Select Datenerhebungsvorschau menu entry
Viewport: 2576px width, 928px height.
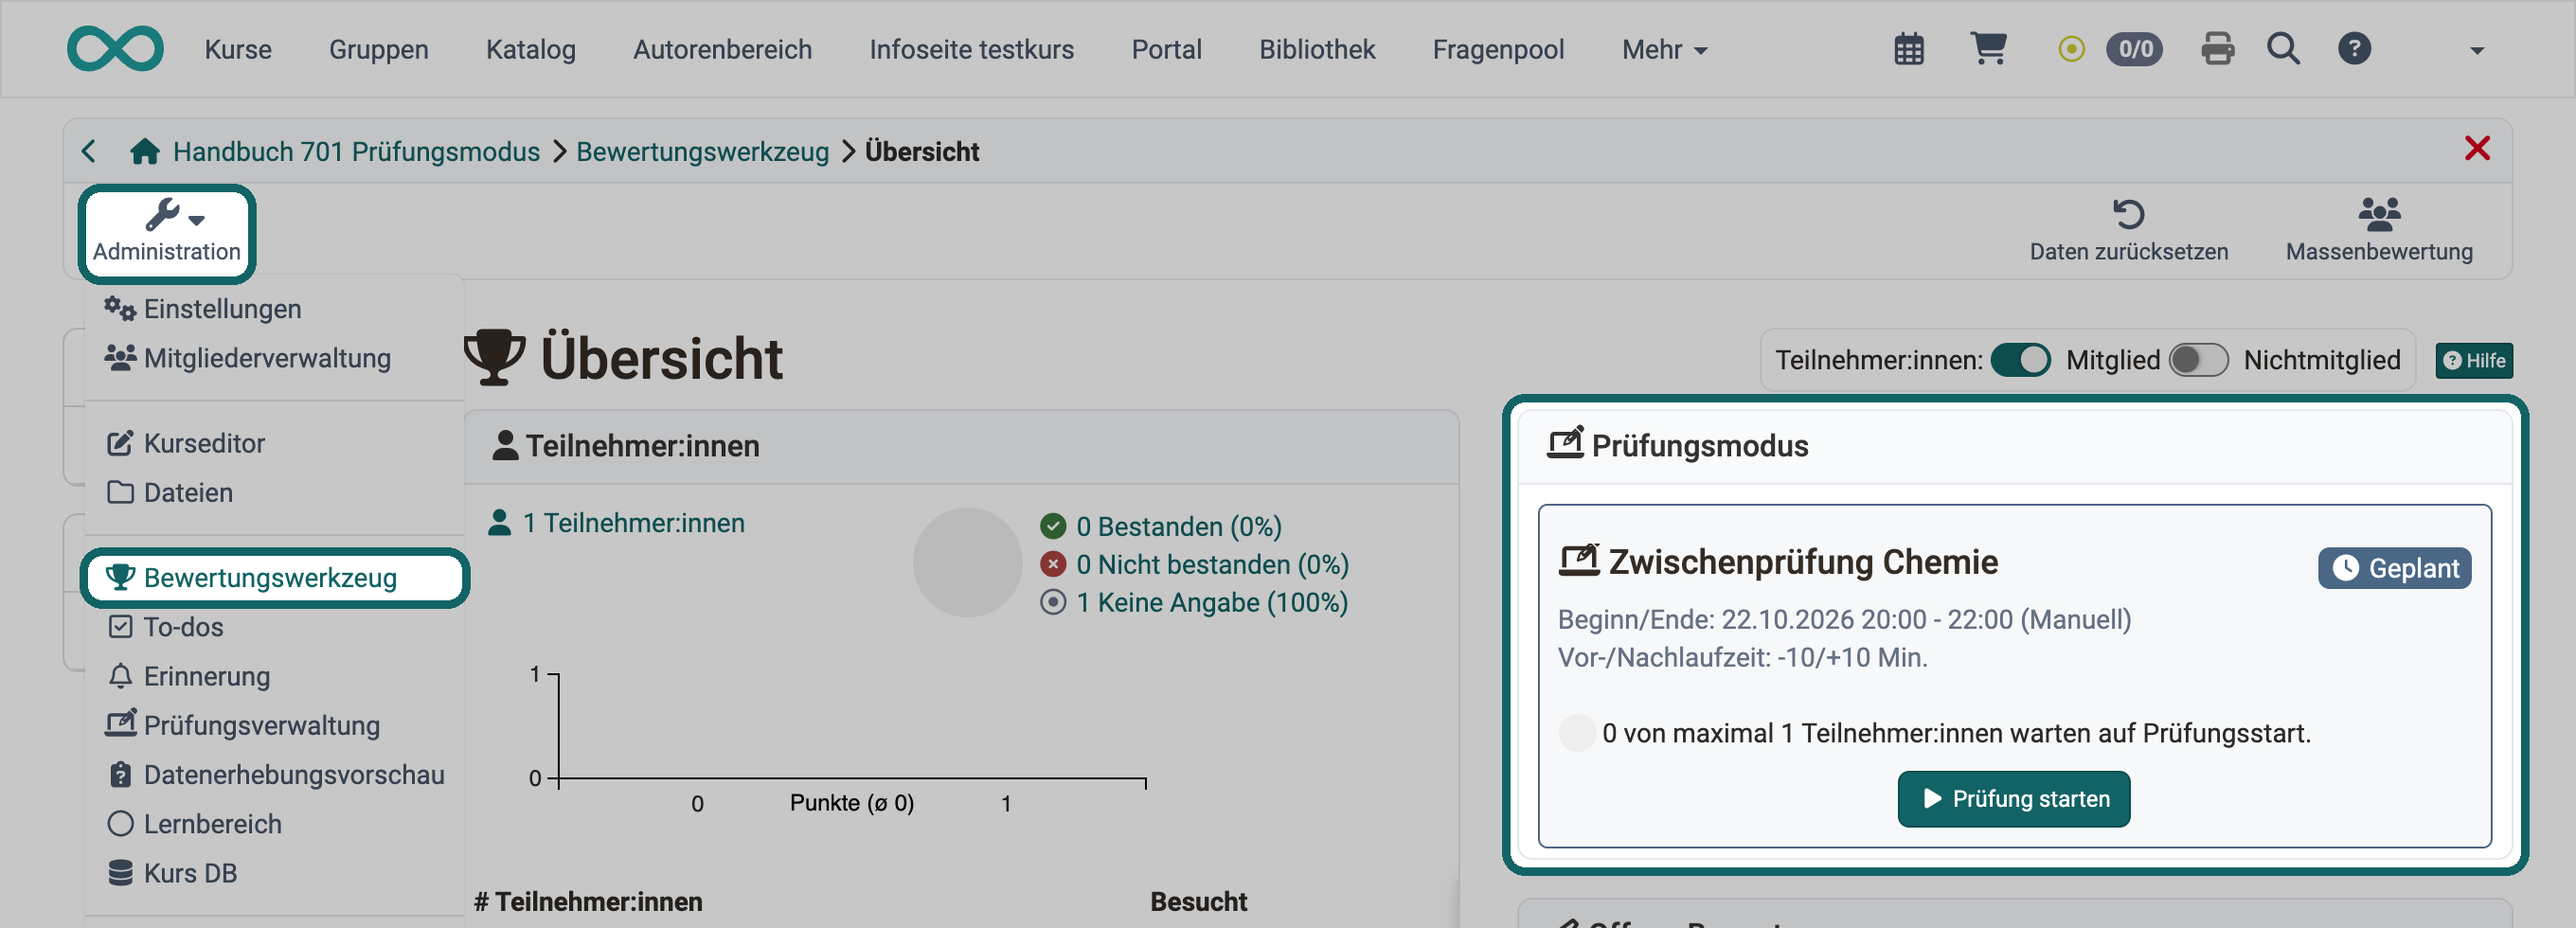click(275, 775)
